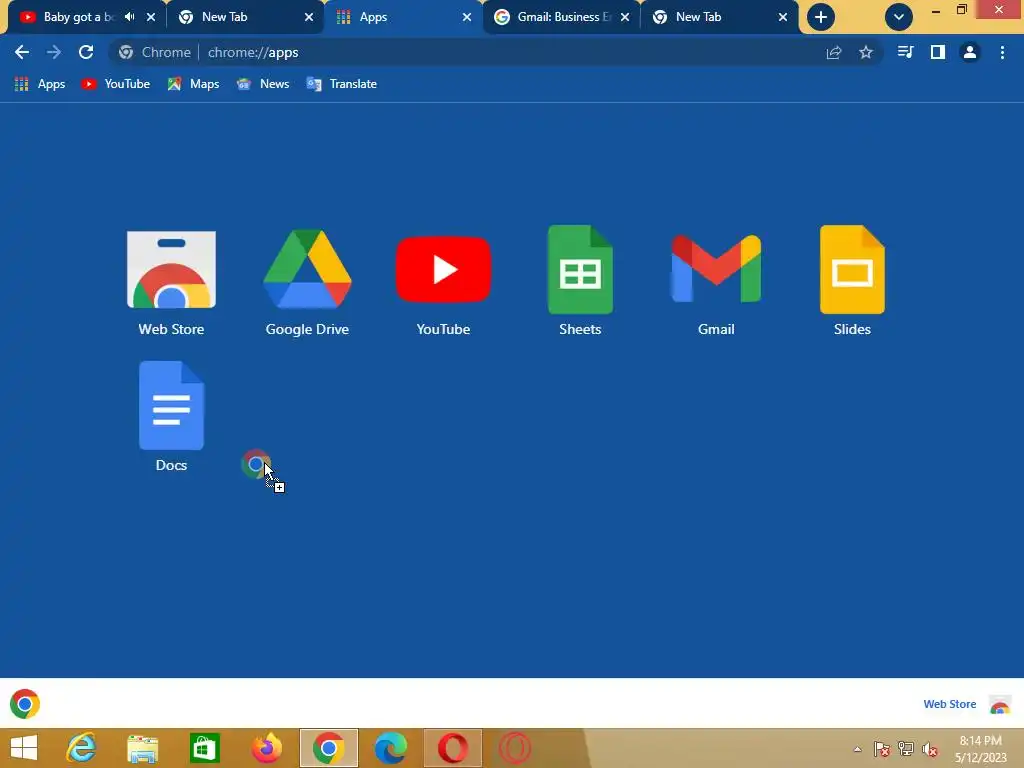Select the Apps tab
Viewport: 1024px width, 768px height.
coord(403,17)
